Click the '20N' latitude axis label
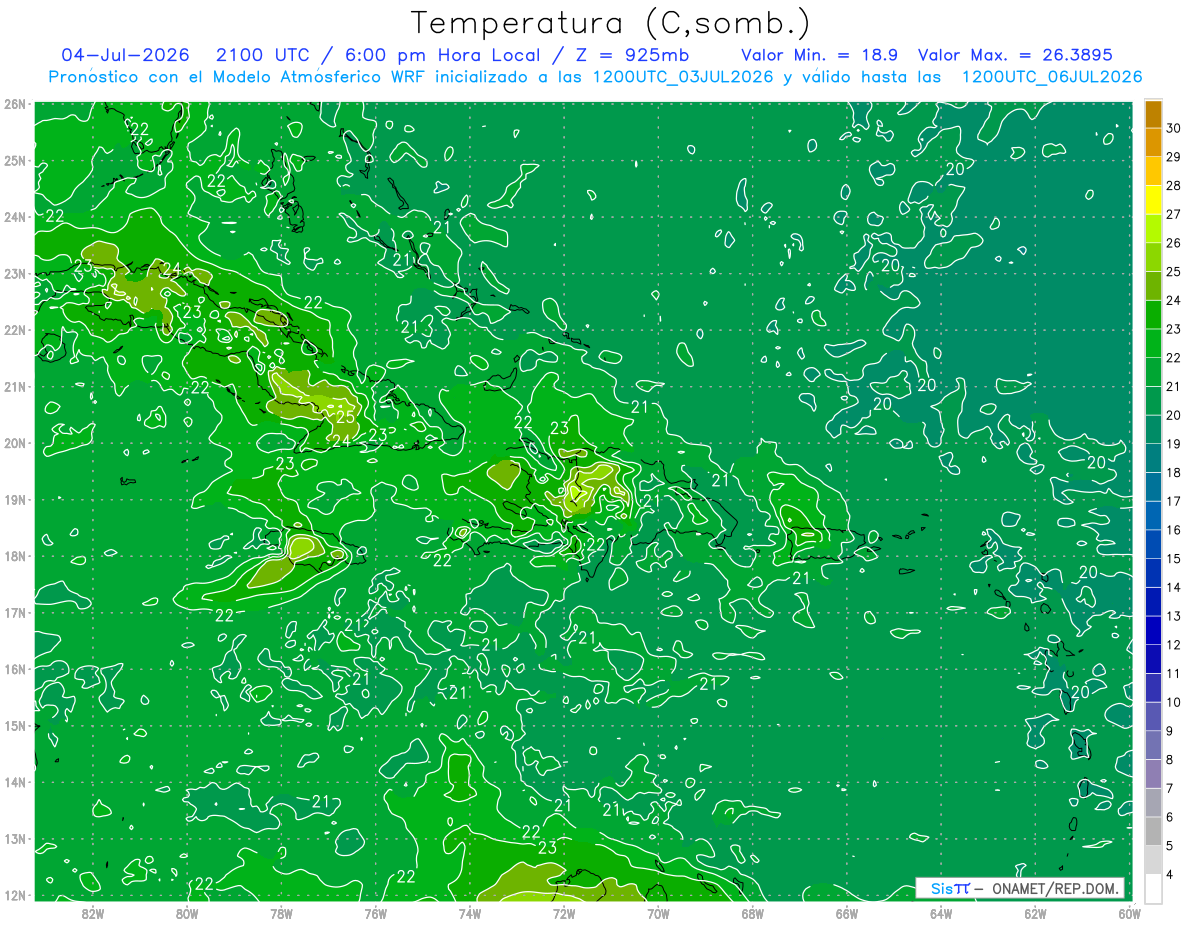Viewport: 1200px width, 927px height. (x=14, y=443)
